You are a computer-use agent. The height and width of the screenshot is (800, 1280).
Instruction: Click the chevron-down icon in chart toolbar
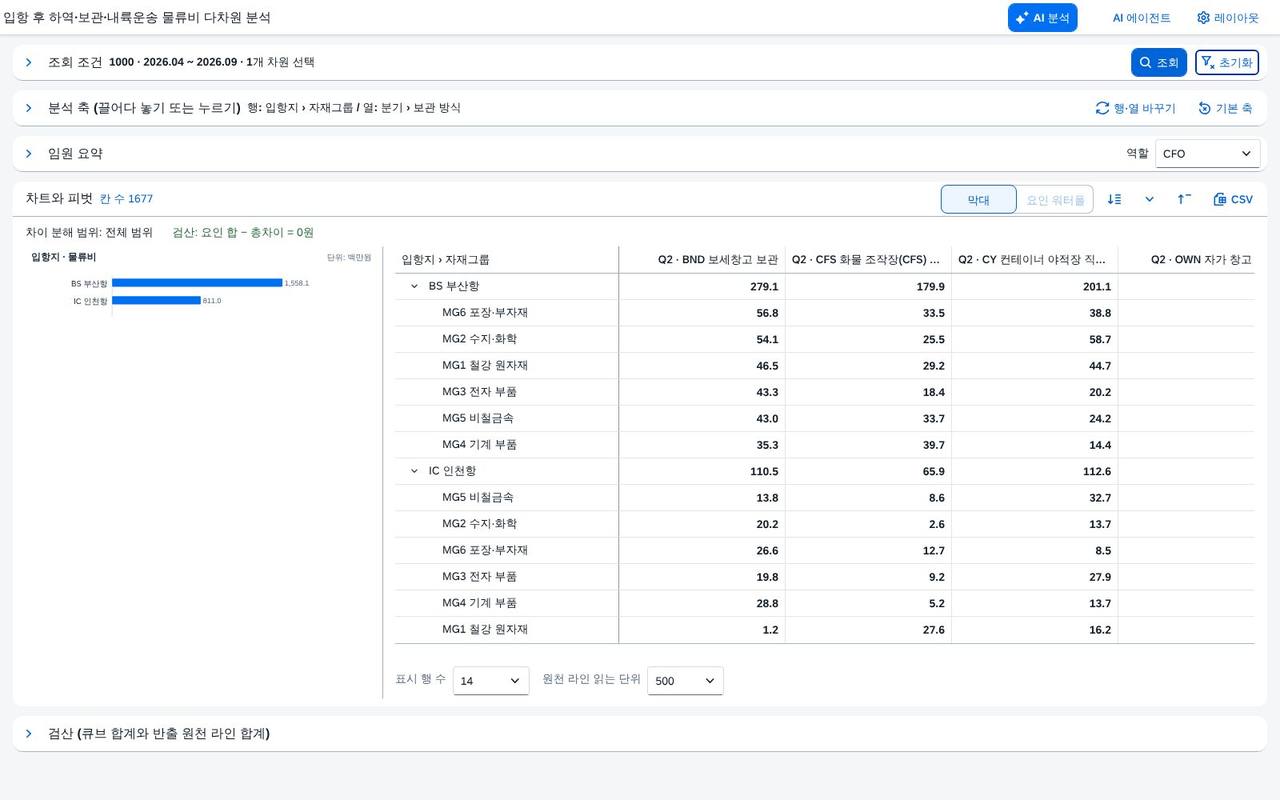pos(1150,199)
